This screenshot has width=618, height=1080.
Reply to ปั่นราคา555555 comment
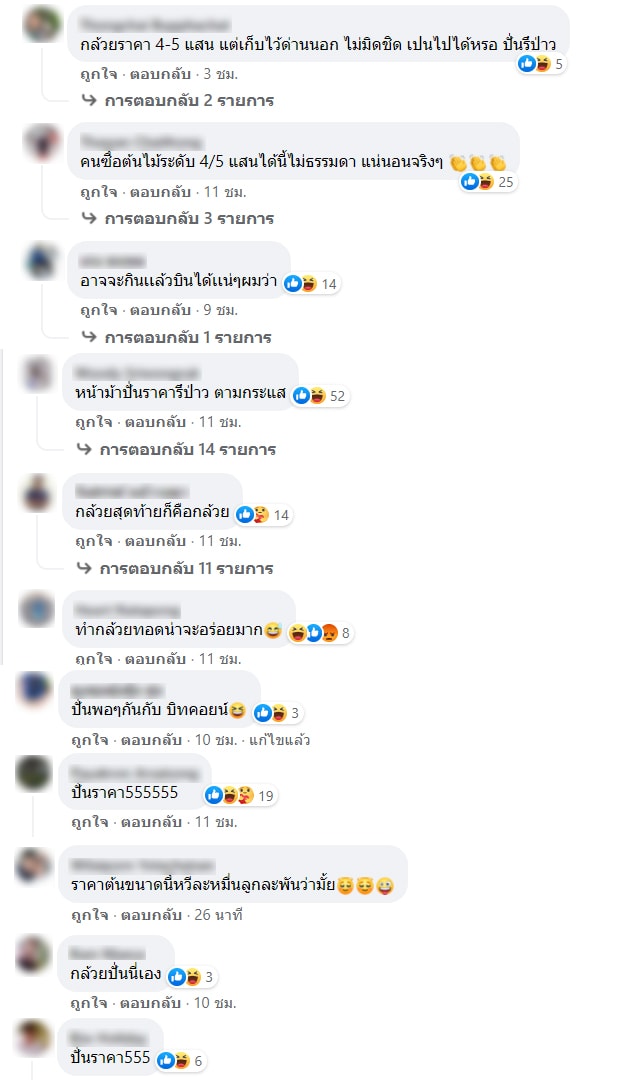(151, 822)
